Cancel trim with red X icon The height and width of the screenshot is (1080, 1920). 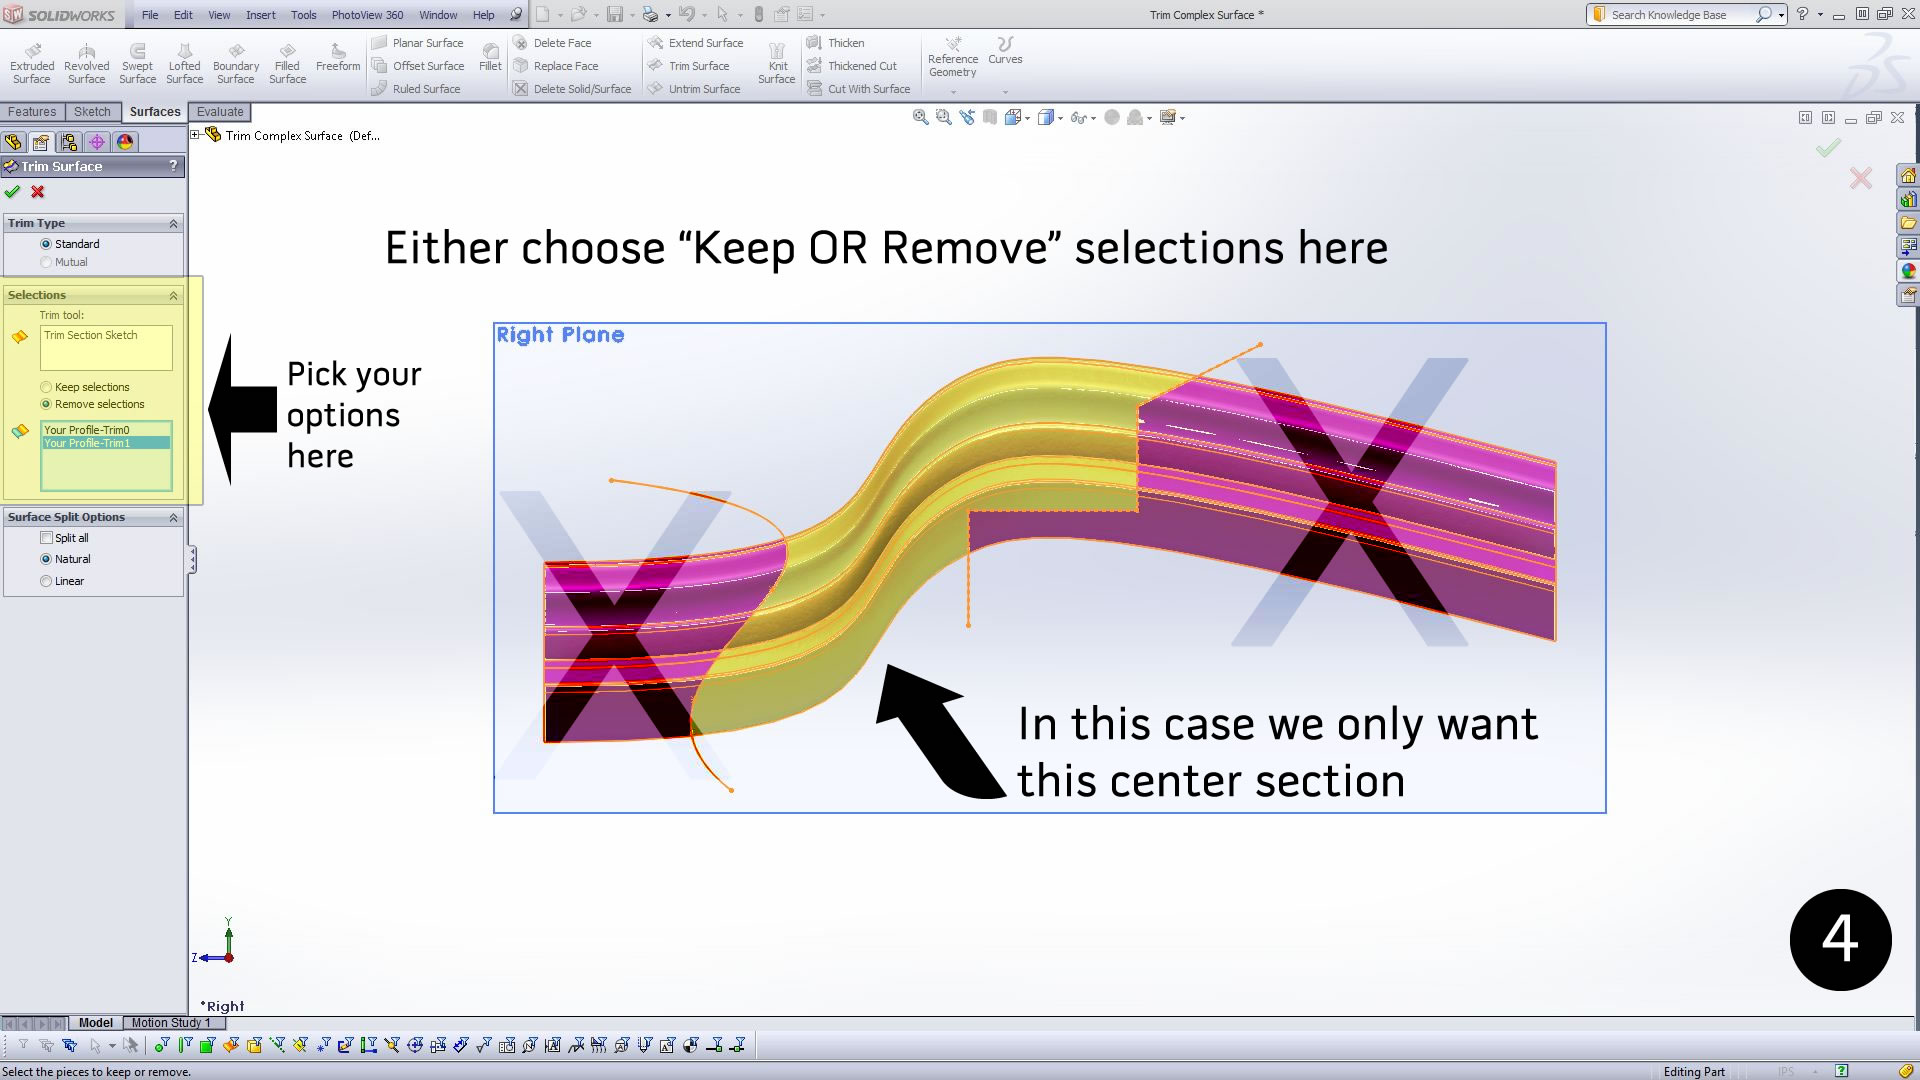tap(38, 192)
